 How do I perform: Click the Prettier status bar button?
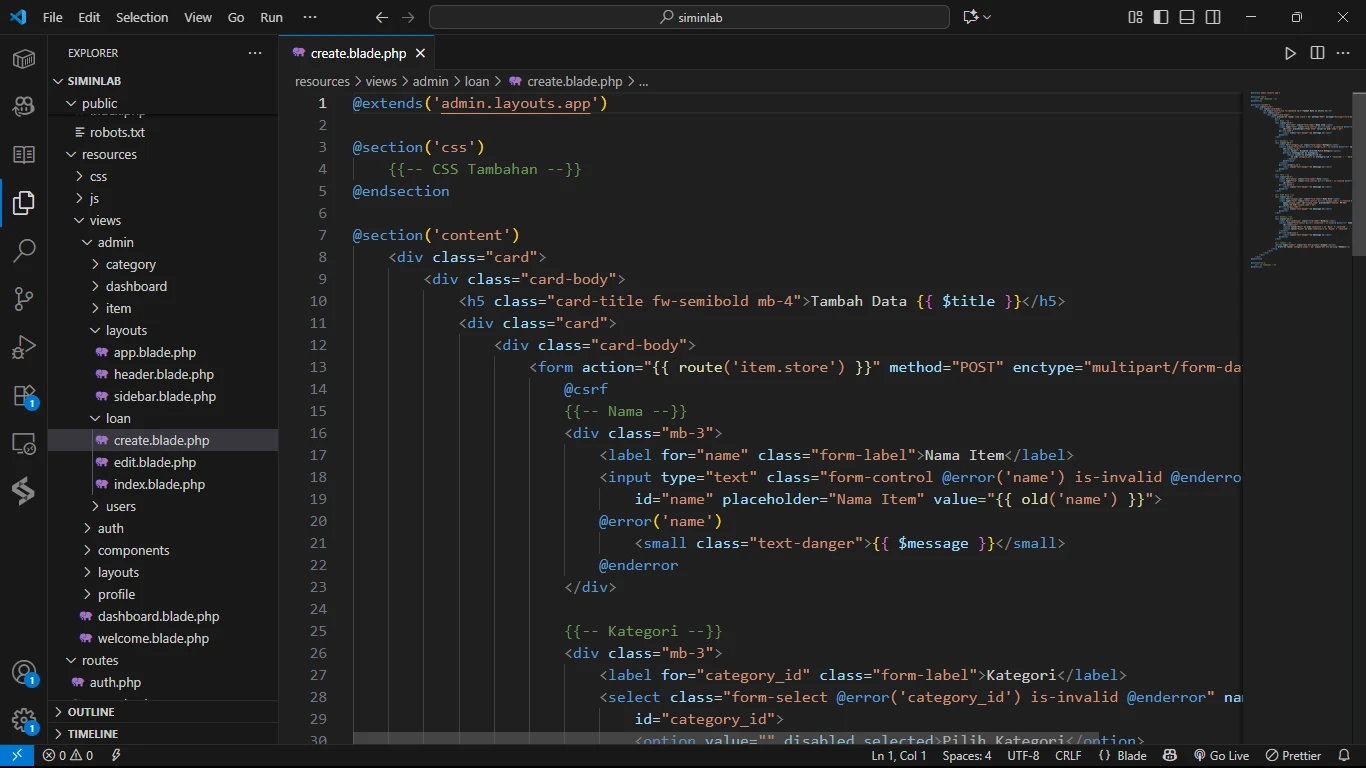click(x=1294, y=756)
